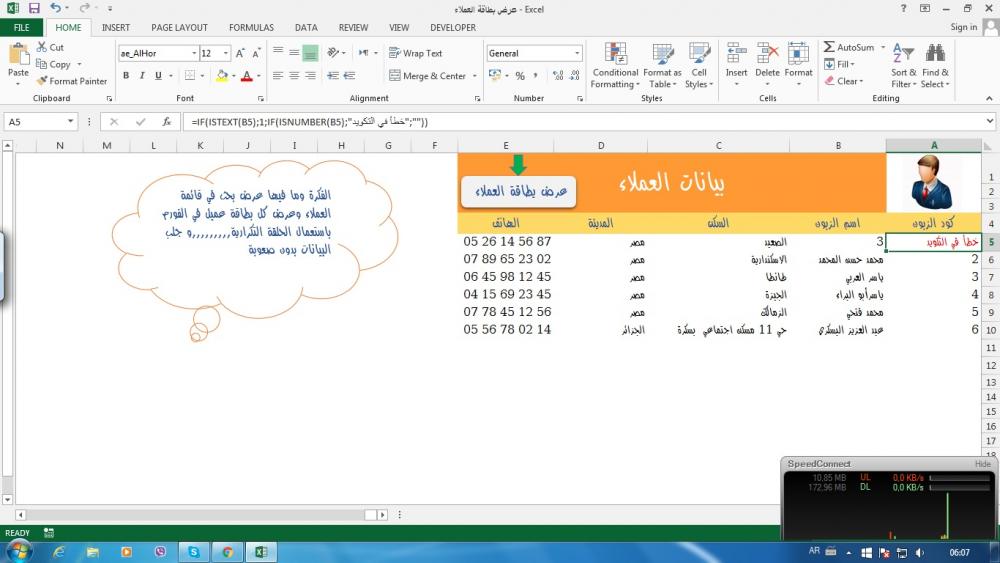Screen dimensions: 1000x563
Task: Click the Insert Function fx icon
Action: (166, 121)
